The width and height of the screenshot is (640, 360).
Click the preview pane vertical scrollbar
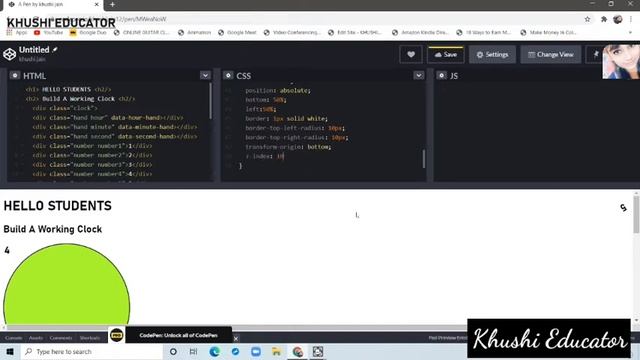[x=636, y=214]
